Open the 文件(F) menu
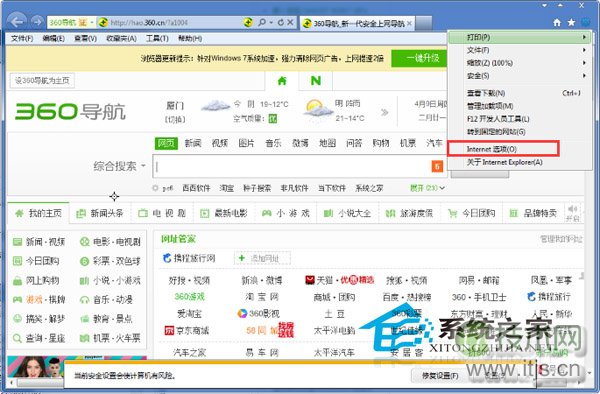The width and height of the screenshot is (600, 394). (22, 39)
